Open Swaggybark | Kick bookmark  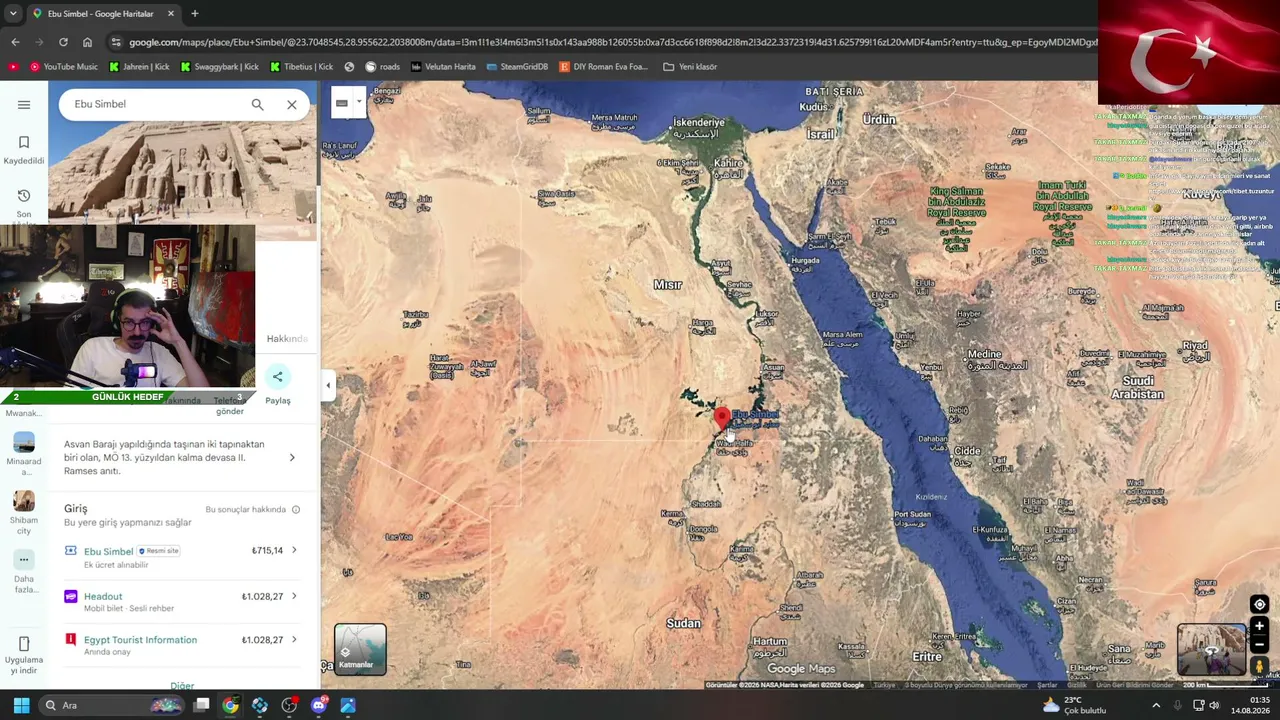click(x=219, y=67)
